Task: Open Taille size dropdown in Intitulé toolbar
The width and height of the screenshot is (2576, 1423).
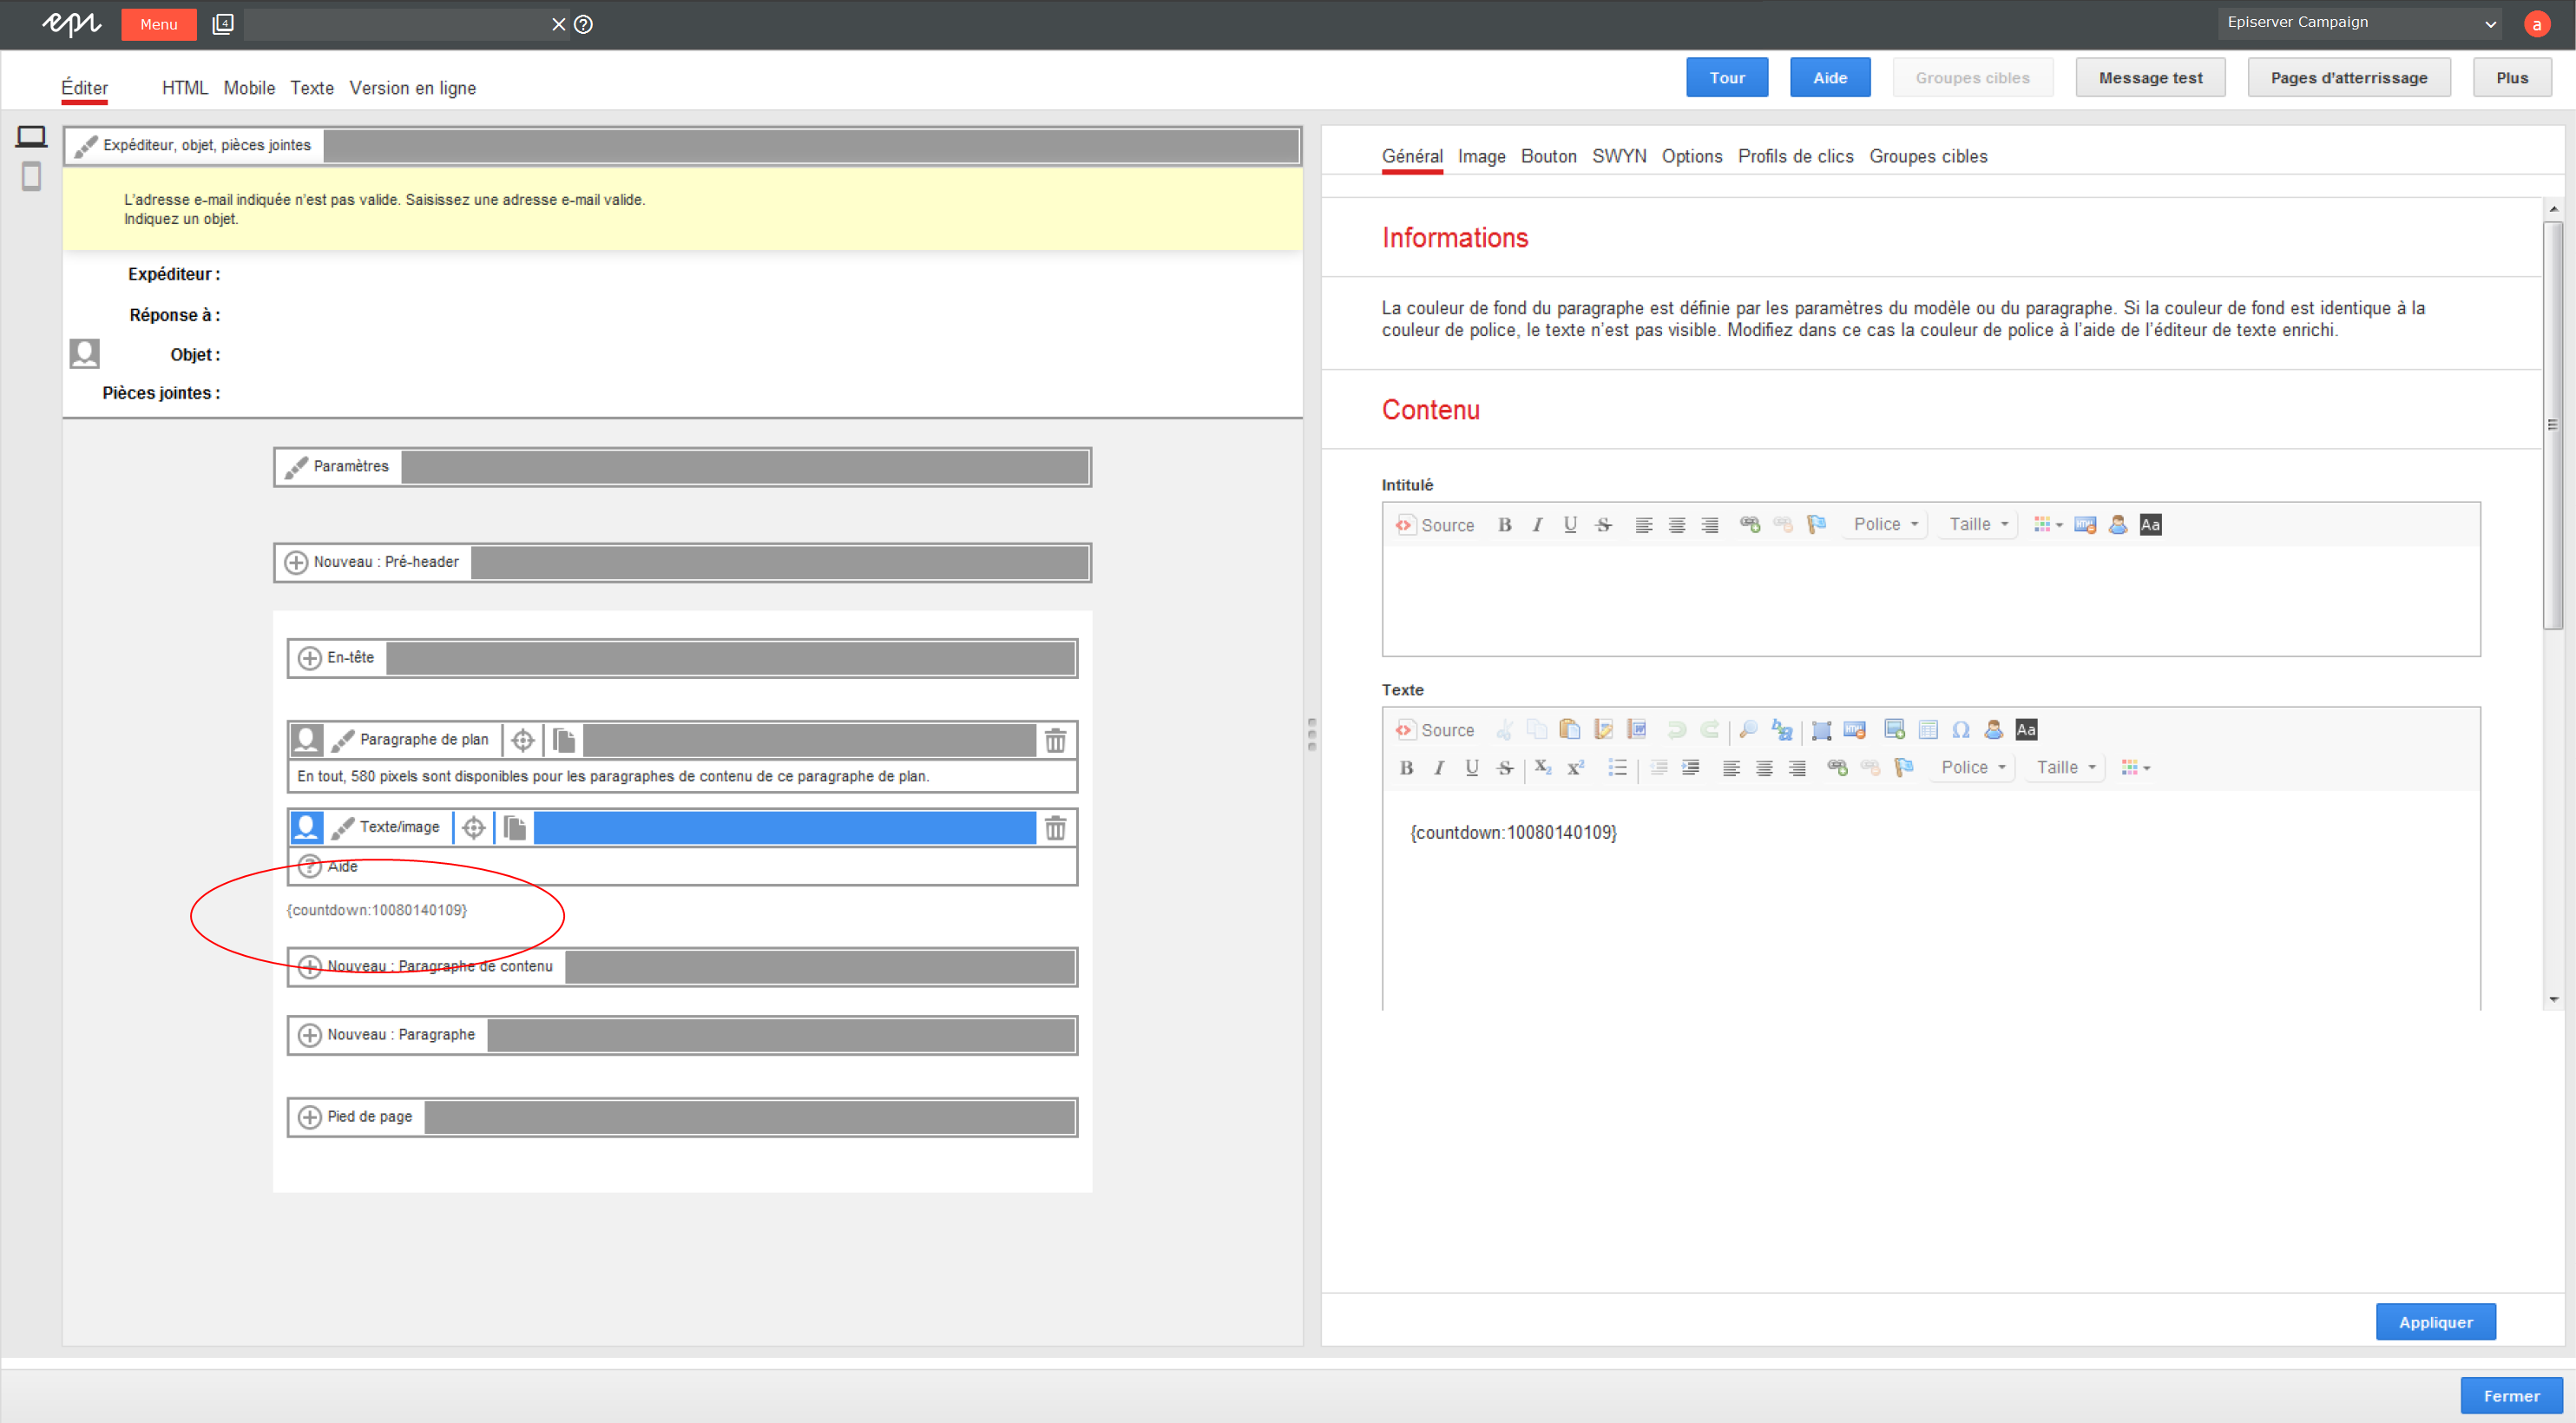Action: (x=1978, y=525)
